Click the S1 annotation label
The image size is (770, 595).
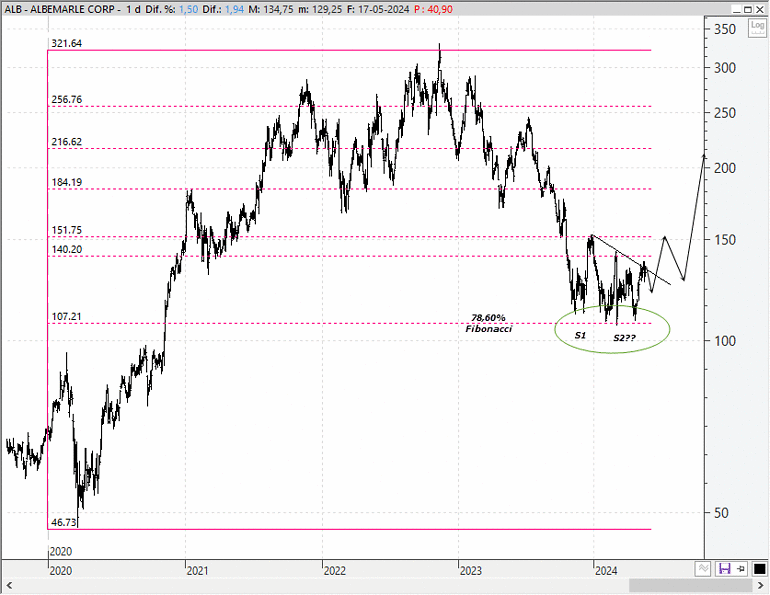pos(580,335)
